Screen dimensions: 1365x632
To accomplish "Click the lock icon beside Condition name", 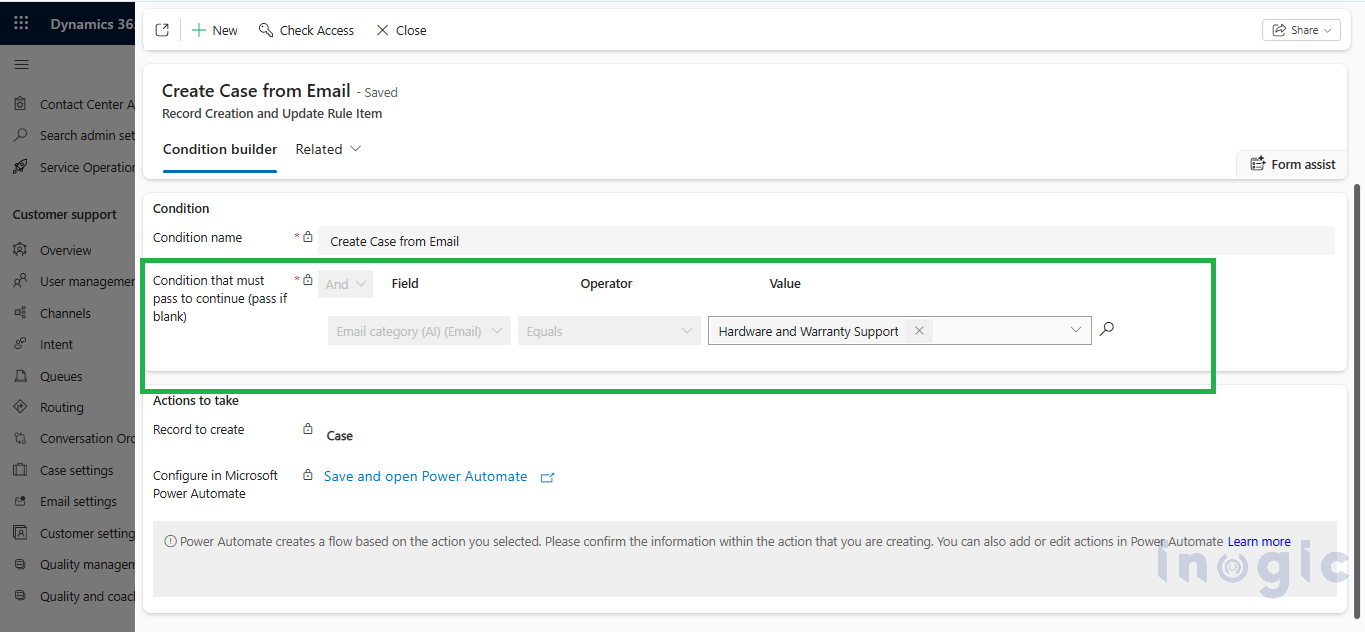I will coord(308,237).
